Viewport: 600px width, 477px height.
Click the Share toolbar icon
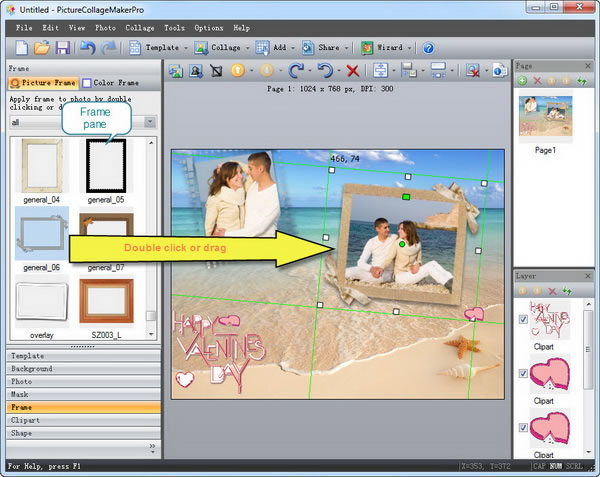pos(308,48)
